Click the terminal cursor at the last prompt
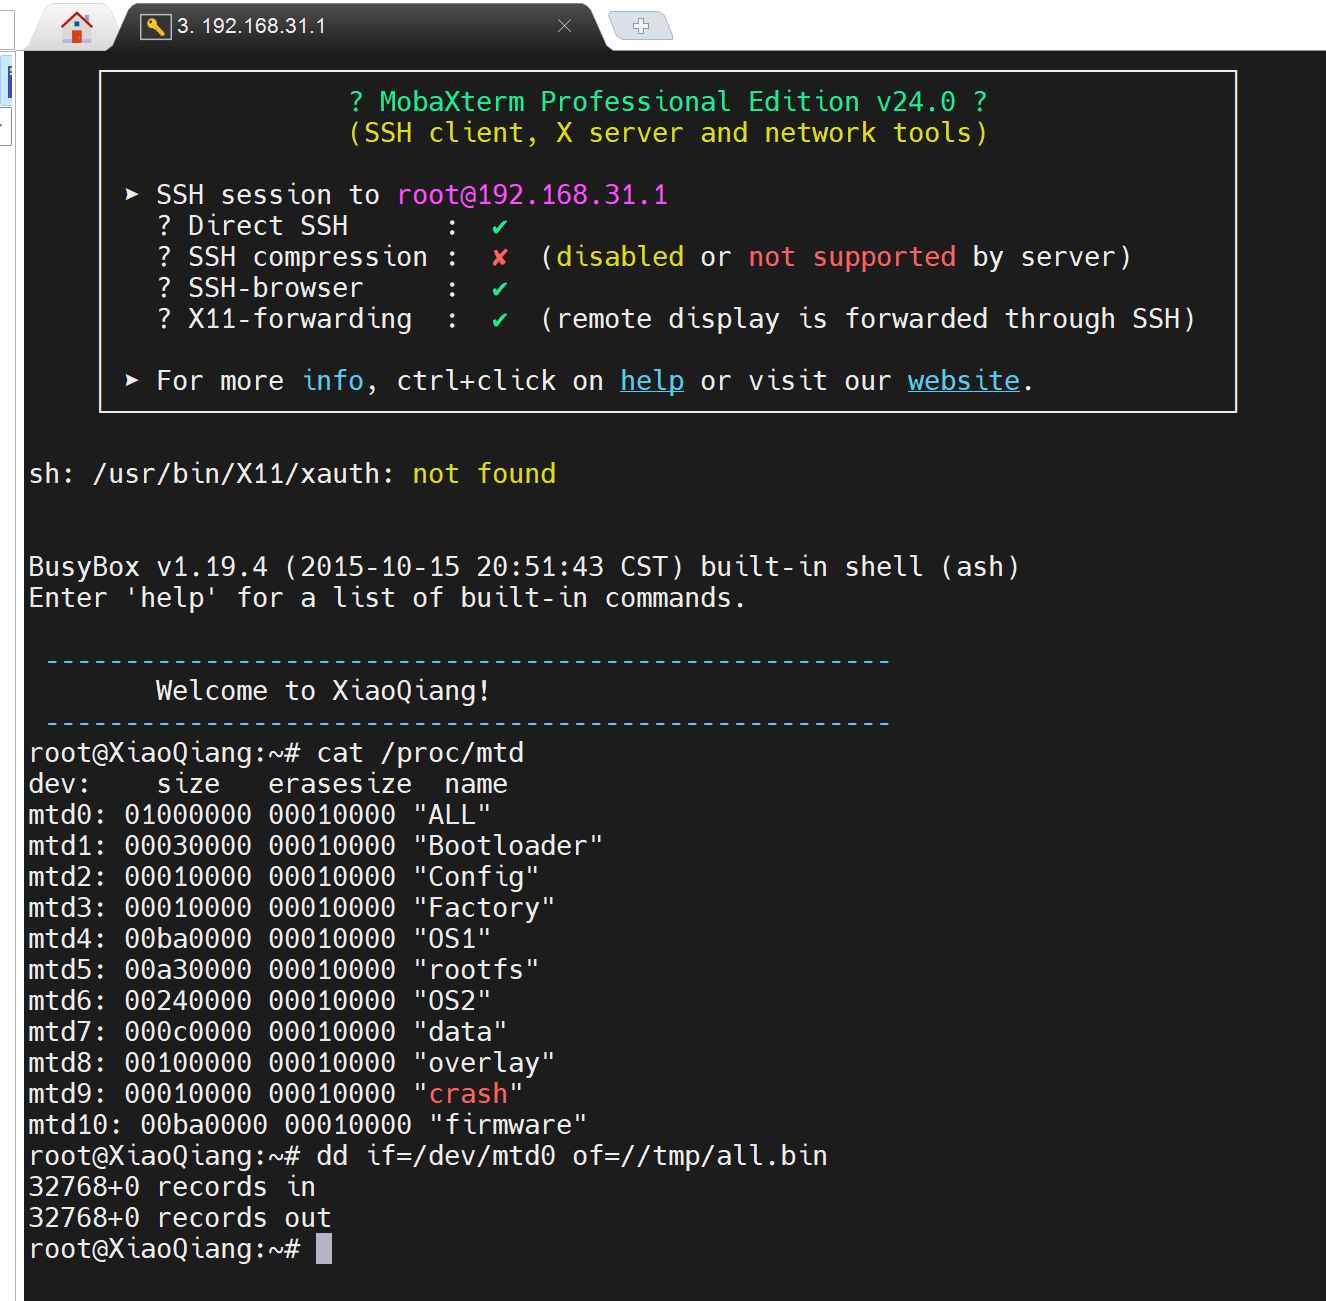Image resolution: width=1326 pixels, height=1301 pixels. click(324, 1249)
